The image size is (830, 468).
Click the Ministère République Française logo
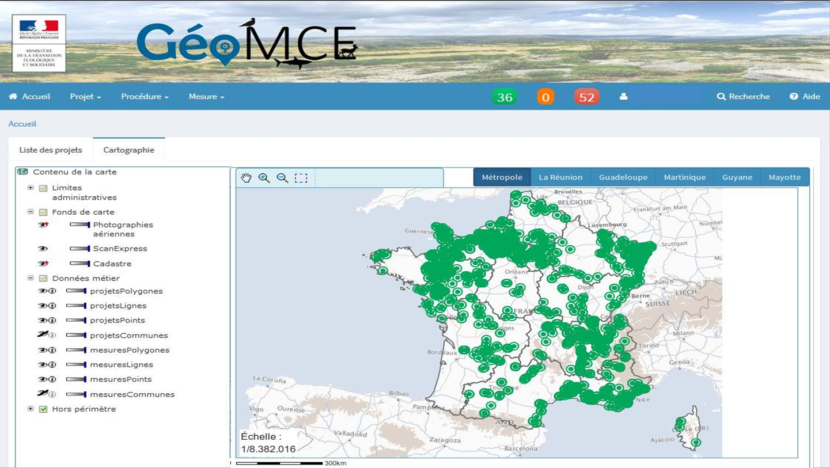pos(39,43)
